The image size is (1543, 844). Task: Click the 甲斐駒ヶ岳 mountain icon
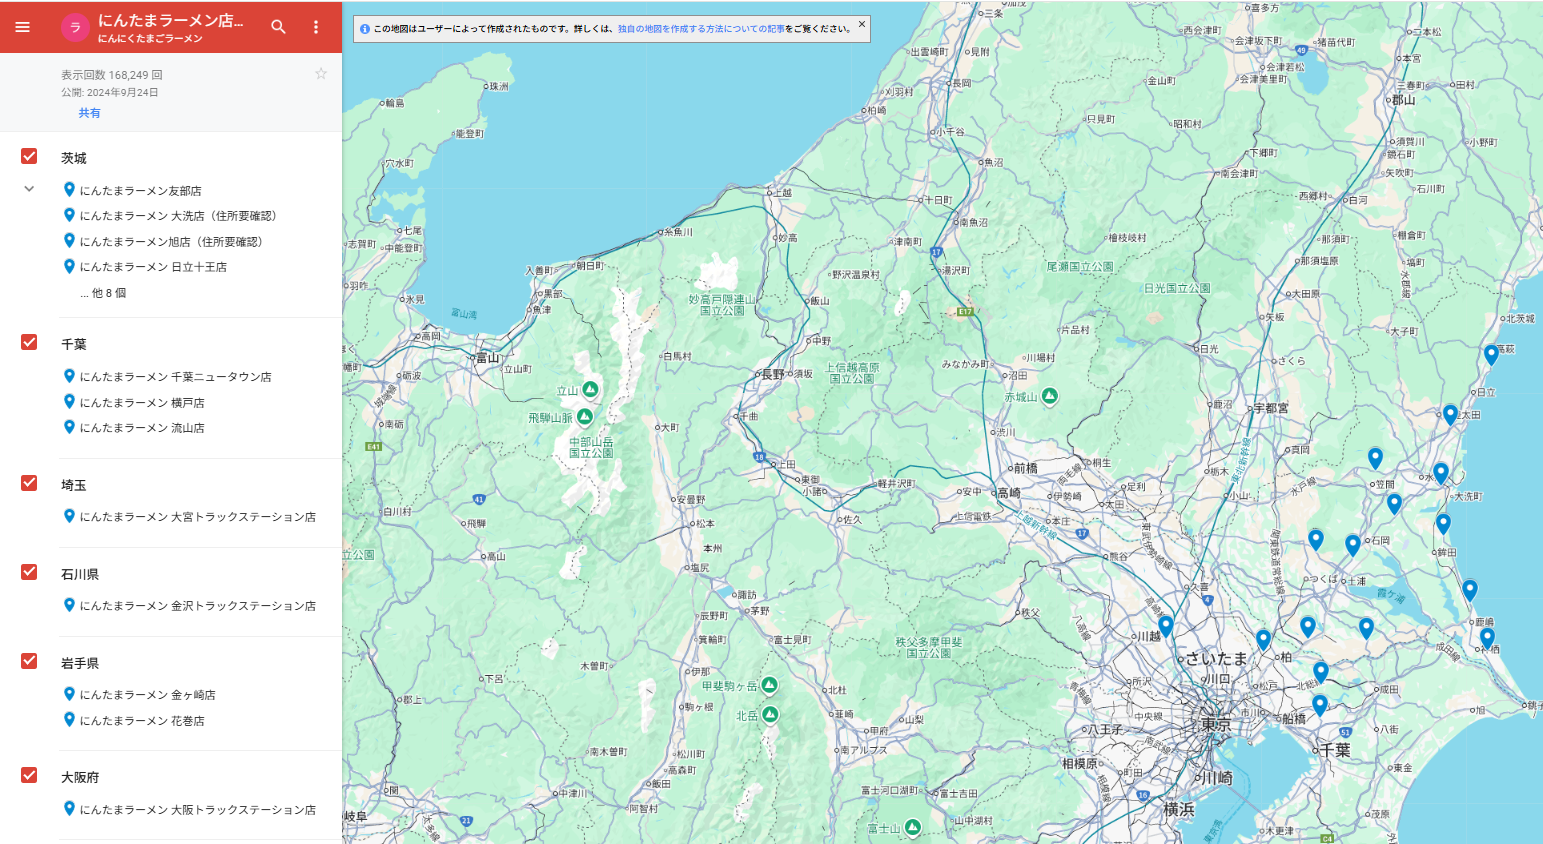click(769, 685)
